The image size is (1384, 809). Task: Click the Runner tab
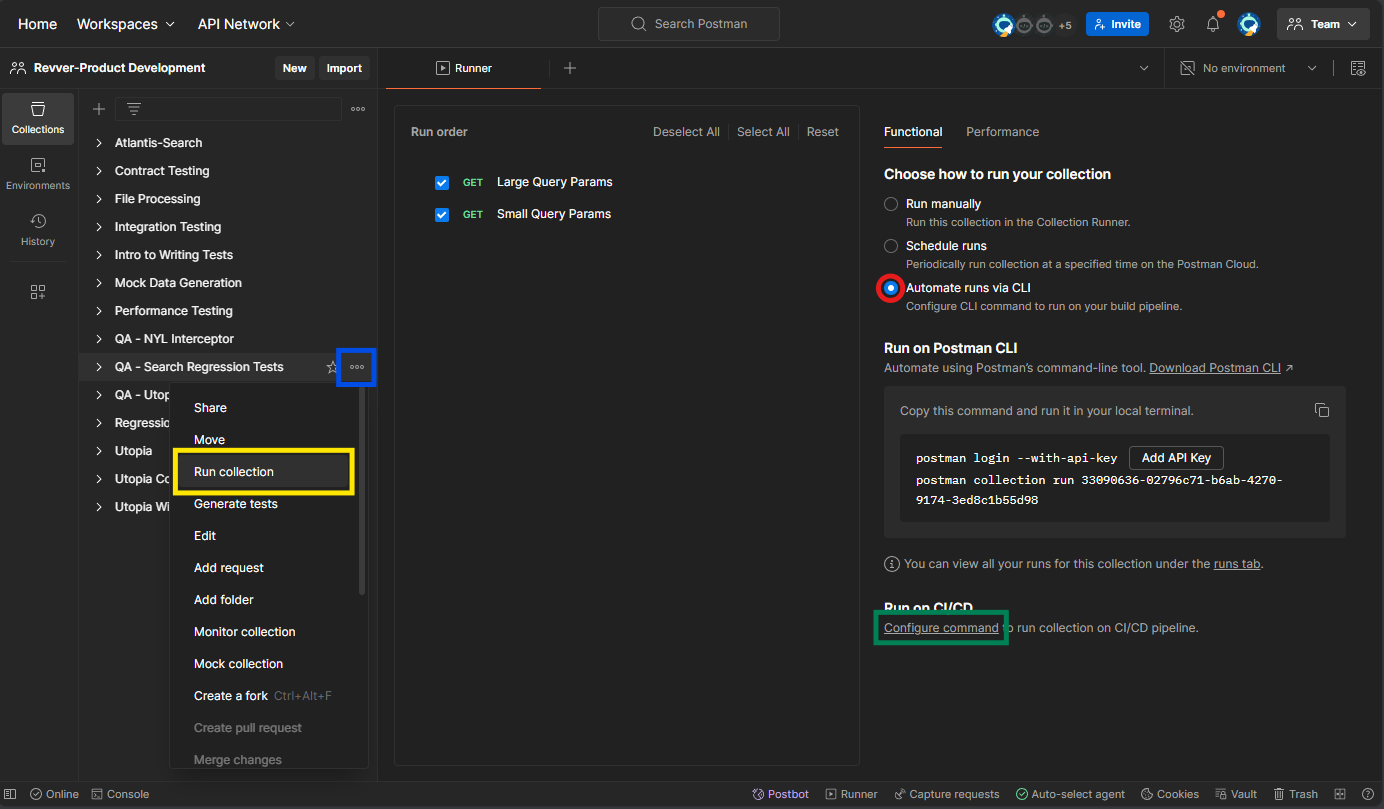[464, 68]
